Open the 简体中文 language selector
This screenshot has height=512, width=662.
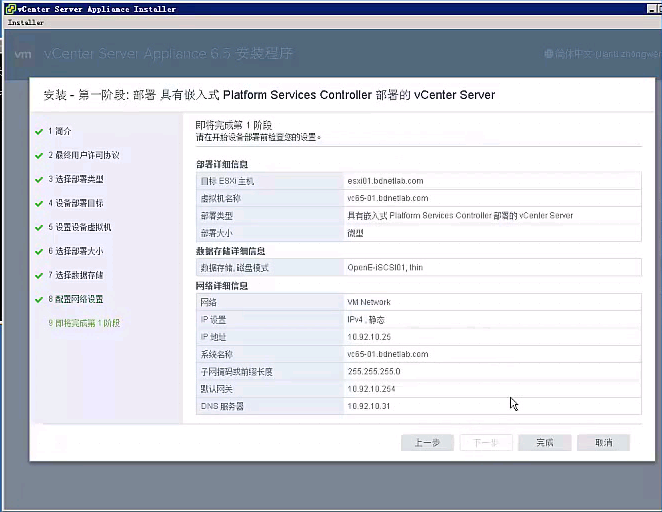click(603, 54)
